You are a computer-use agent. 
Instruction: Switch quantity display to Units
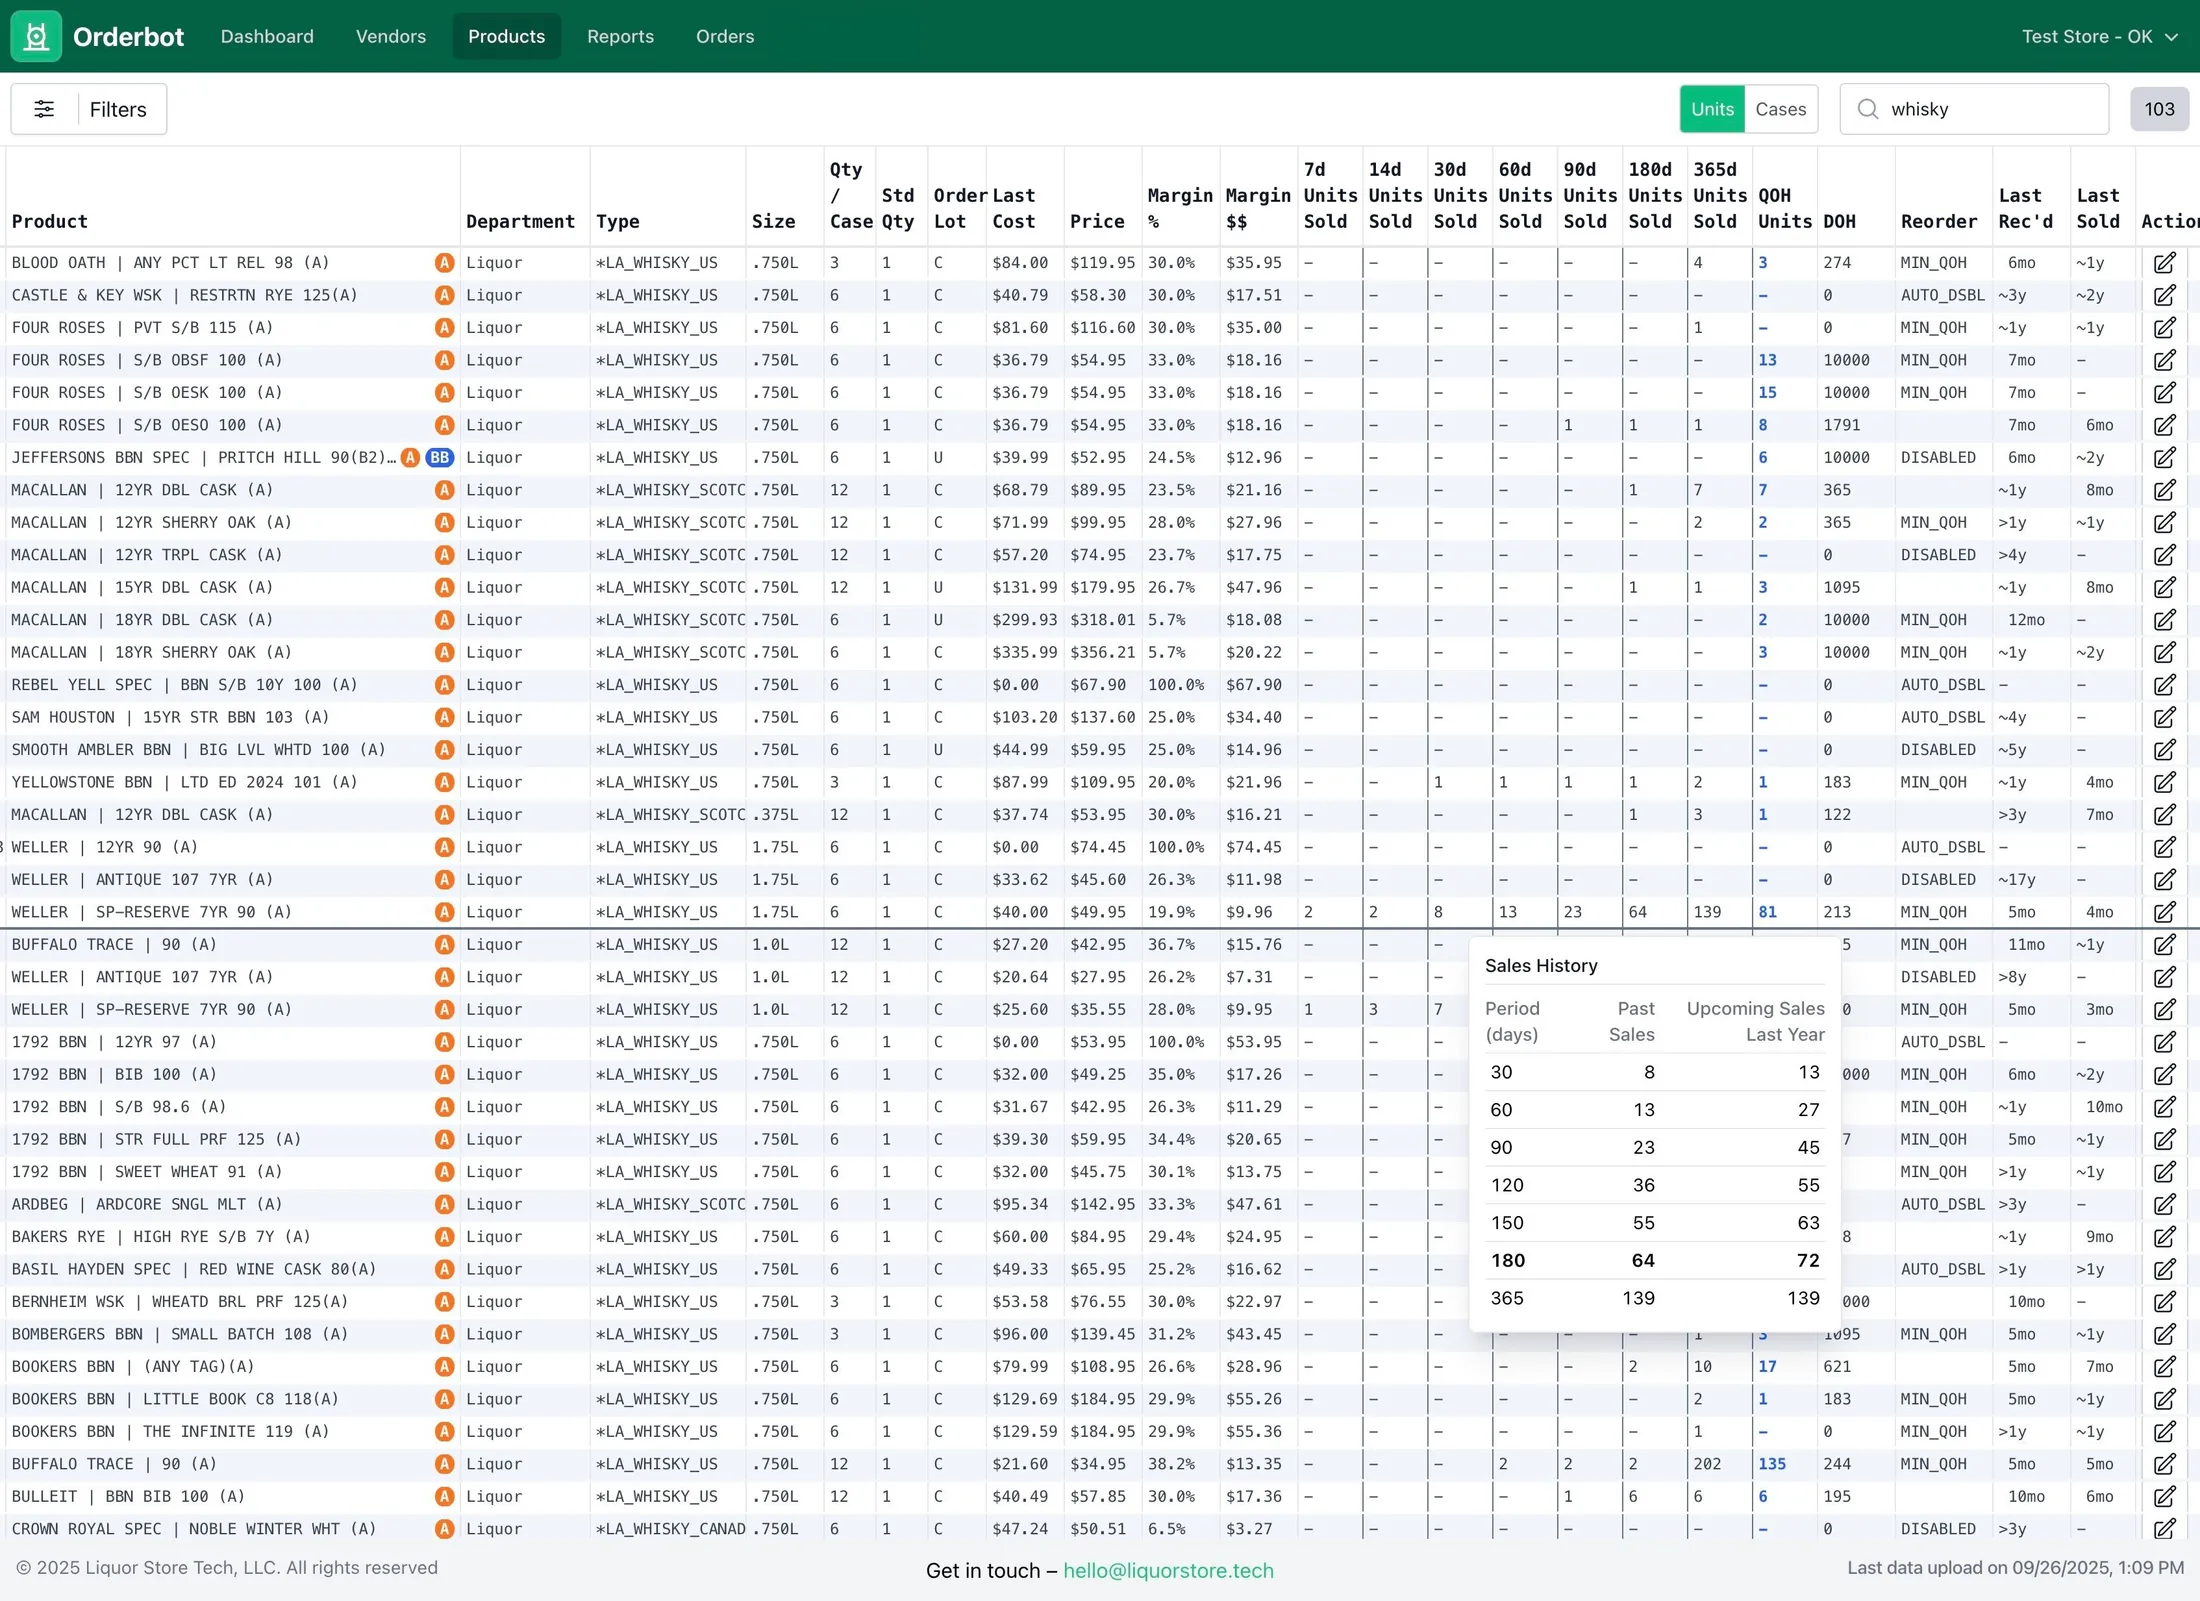1712,109
